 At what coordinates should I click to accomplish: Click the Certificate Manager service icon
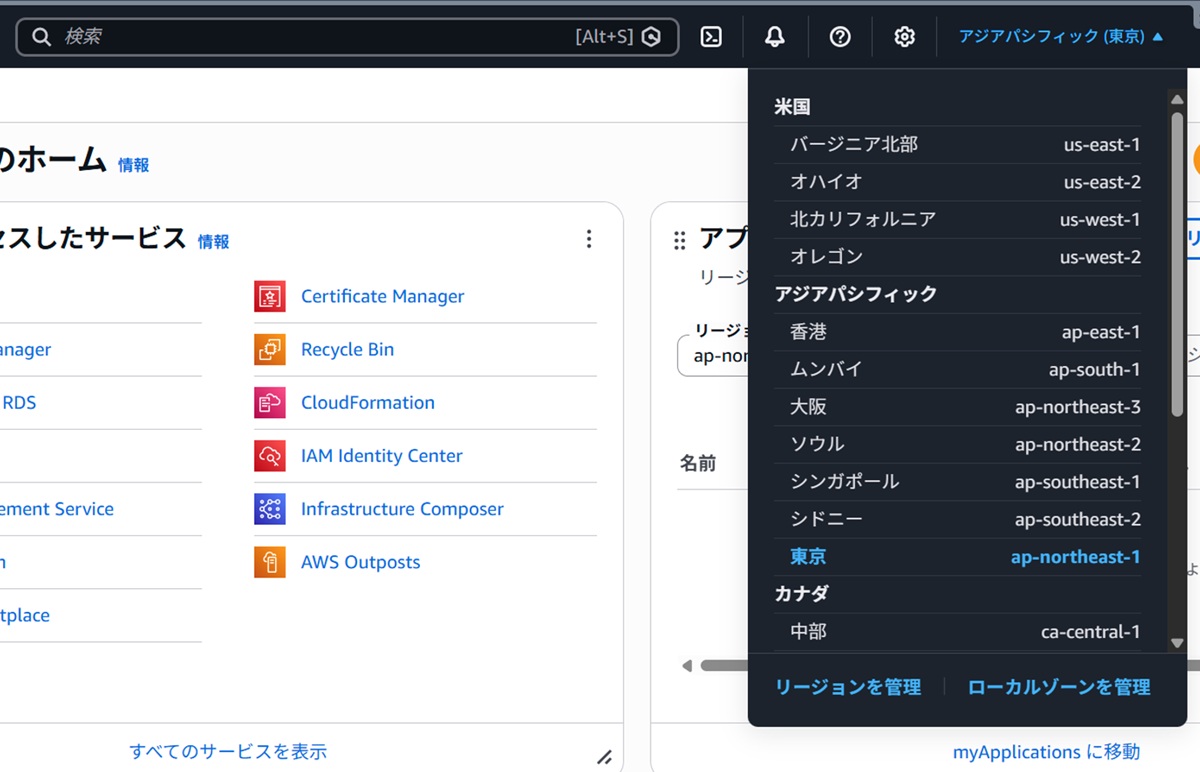[270, 296]
